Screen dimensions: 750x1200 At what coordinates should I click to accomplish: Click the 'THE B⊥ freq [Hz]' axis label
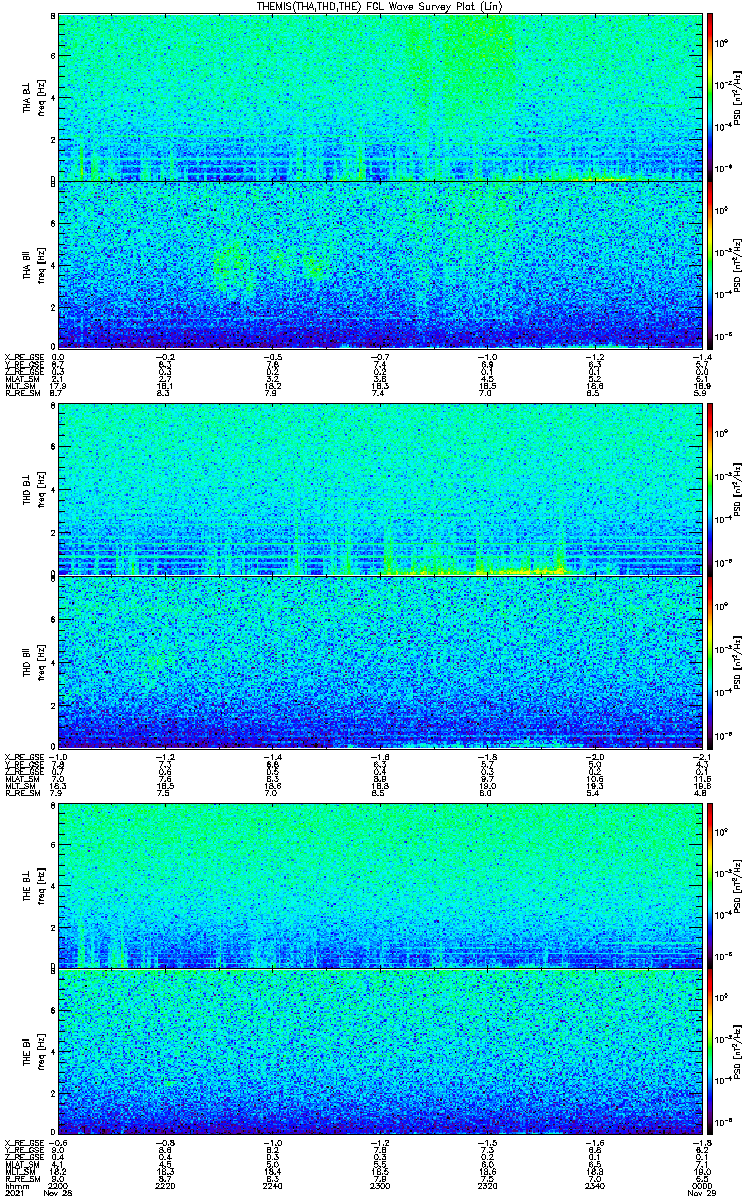34,884
